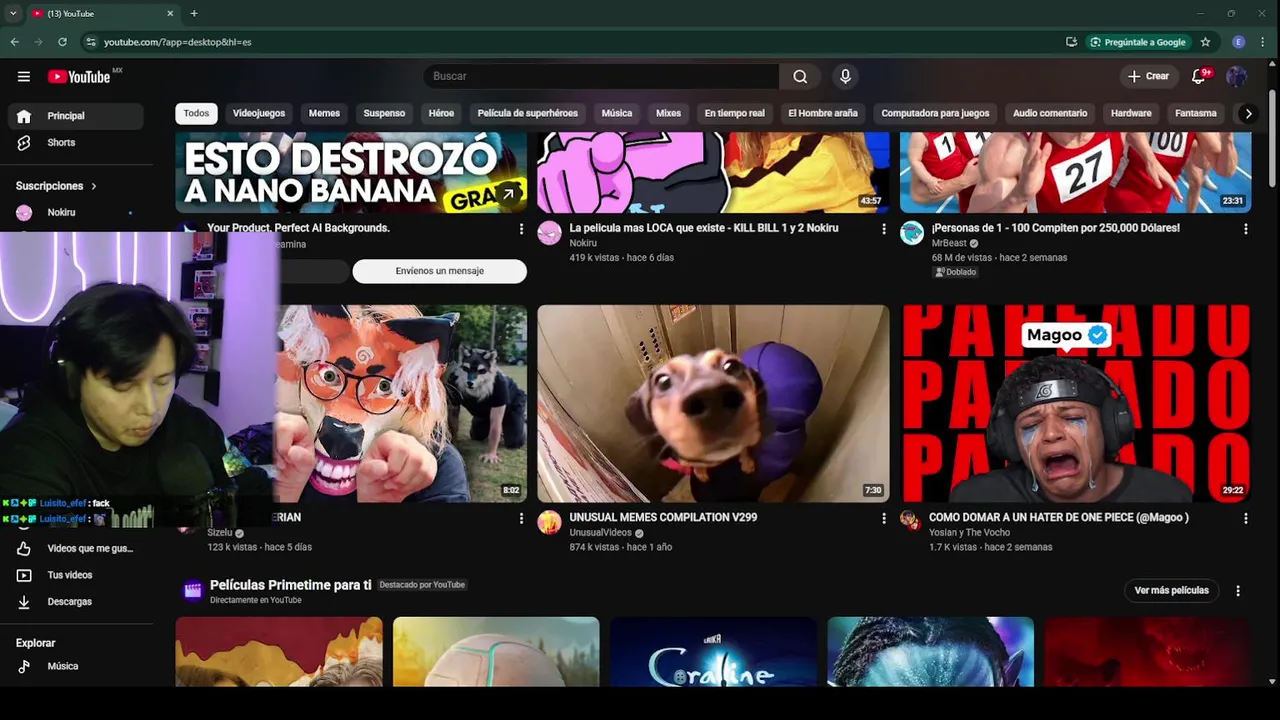Open the Magoo crying thumbnail
Image resolution: width=1280 pixels, height=720 pixels.
[x=1075, y=403]
